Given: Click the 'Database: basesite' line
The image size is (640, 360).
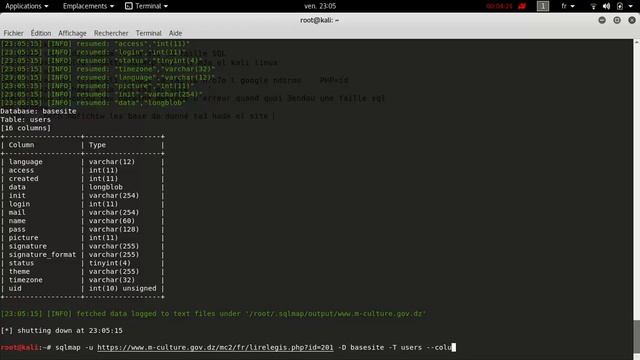Looking at the screenshot, I should point(38,111).
